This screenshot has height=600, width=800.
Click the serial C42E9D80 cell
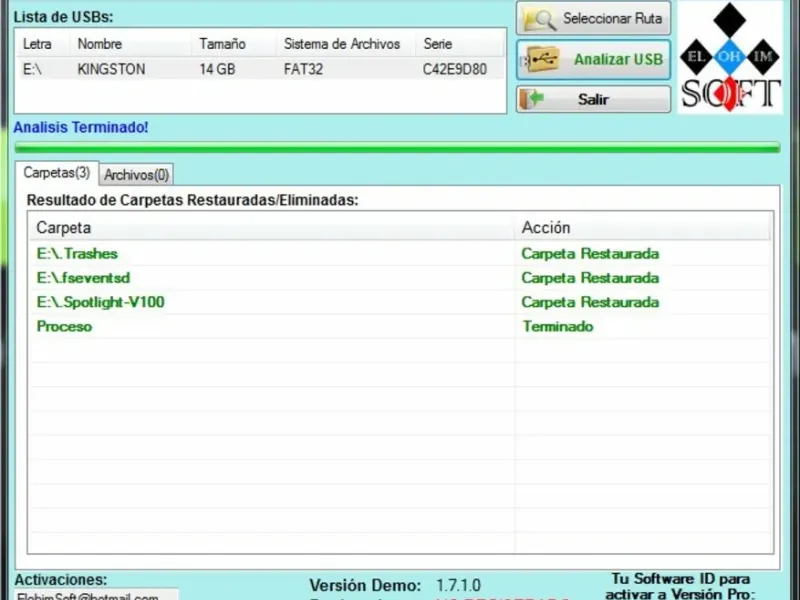(x=455, y=69)
